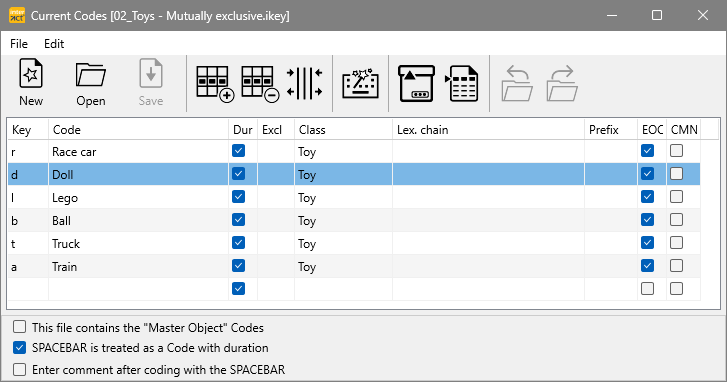Enable comment after coding with SPACEBAR
Viewport: 727px width, 382px height.
[19, 369]
